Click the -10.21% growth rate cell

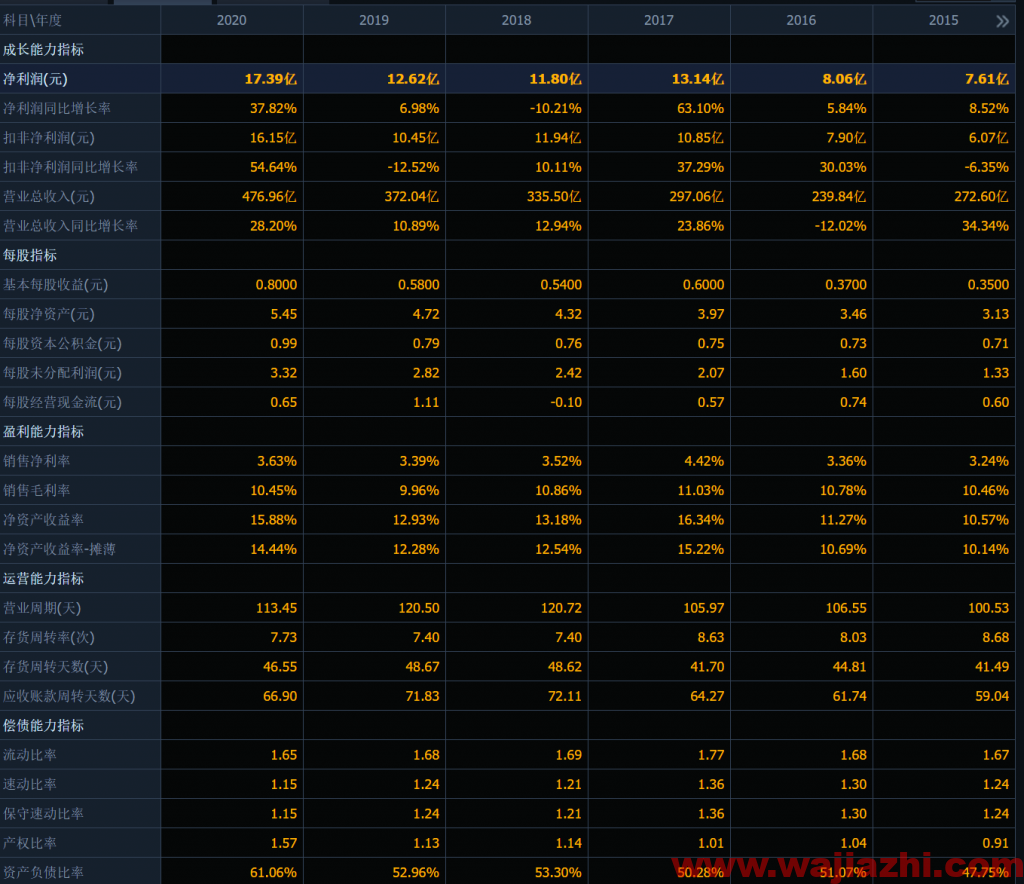pyautogui.click(x=556, y=108)
